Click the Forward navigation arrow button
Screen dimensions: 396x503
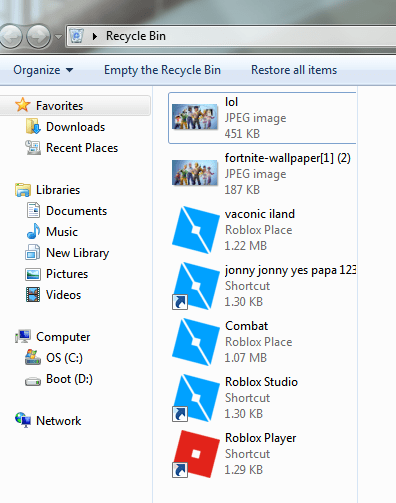tap(38, 36)
